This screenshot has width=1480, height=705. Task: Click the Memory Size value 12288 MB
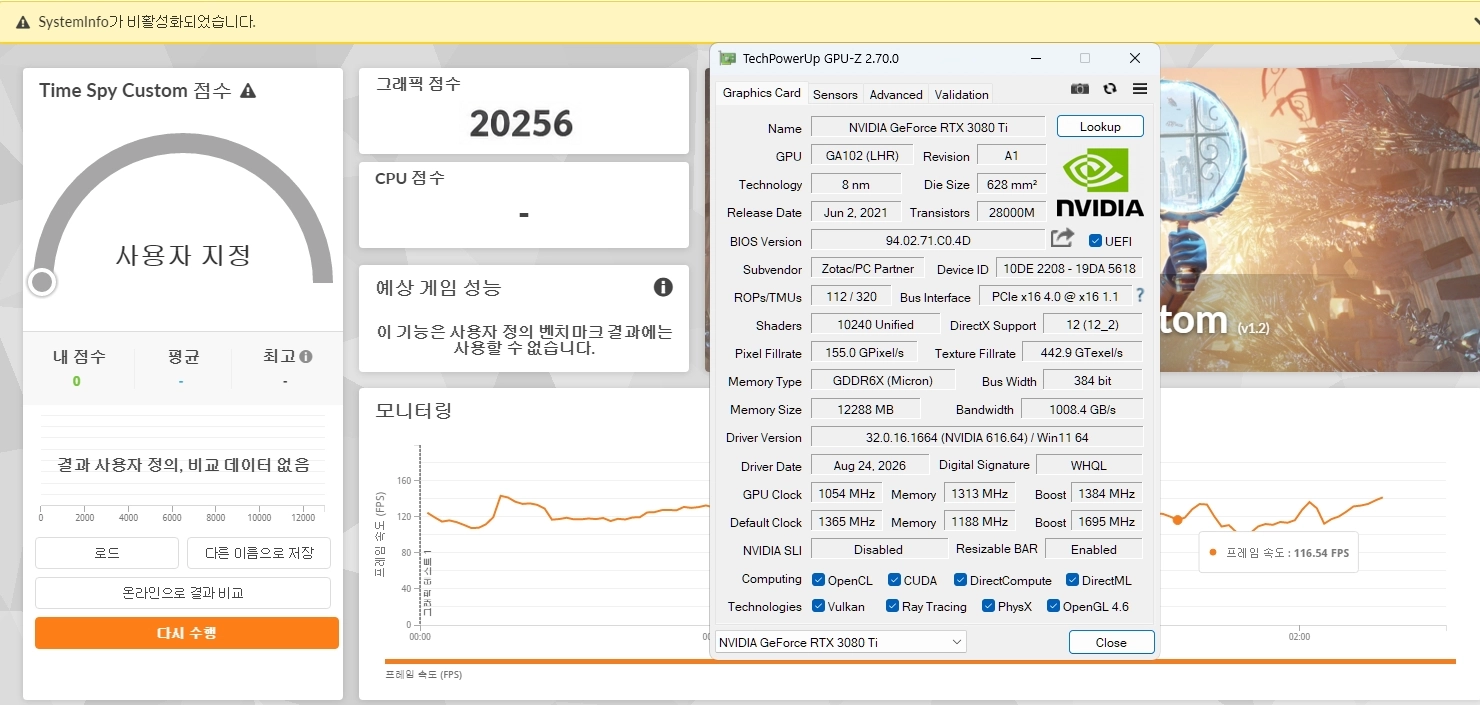867,409
